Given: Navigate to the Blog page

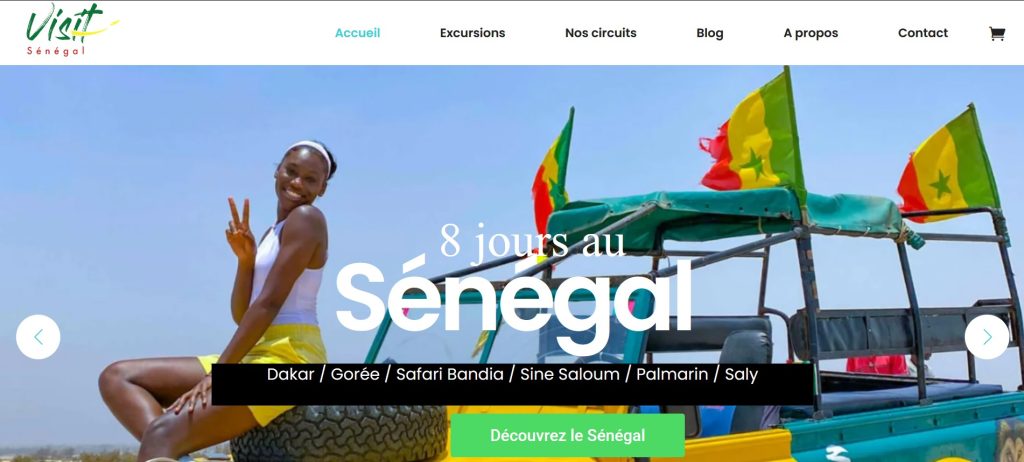Looking at the screenshot, I should click(709, 33).
